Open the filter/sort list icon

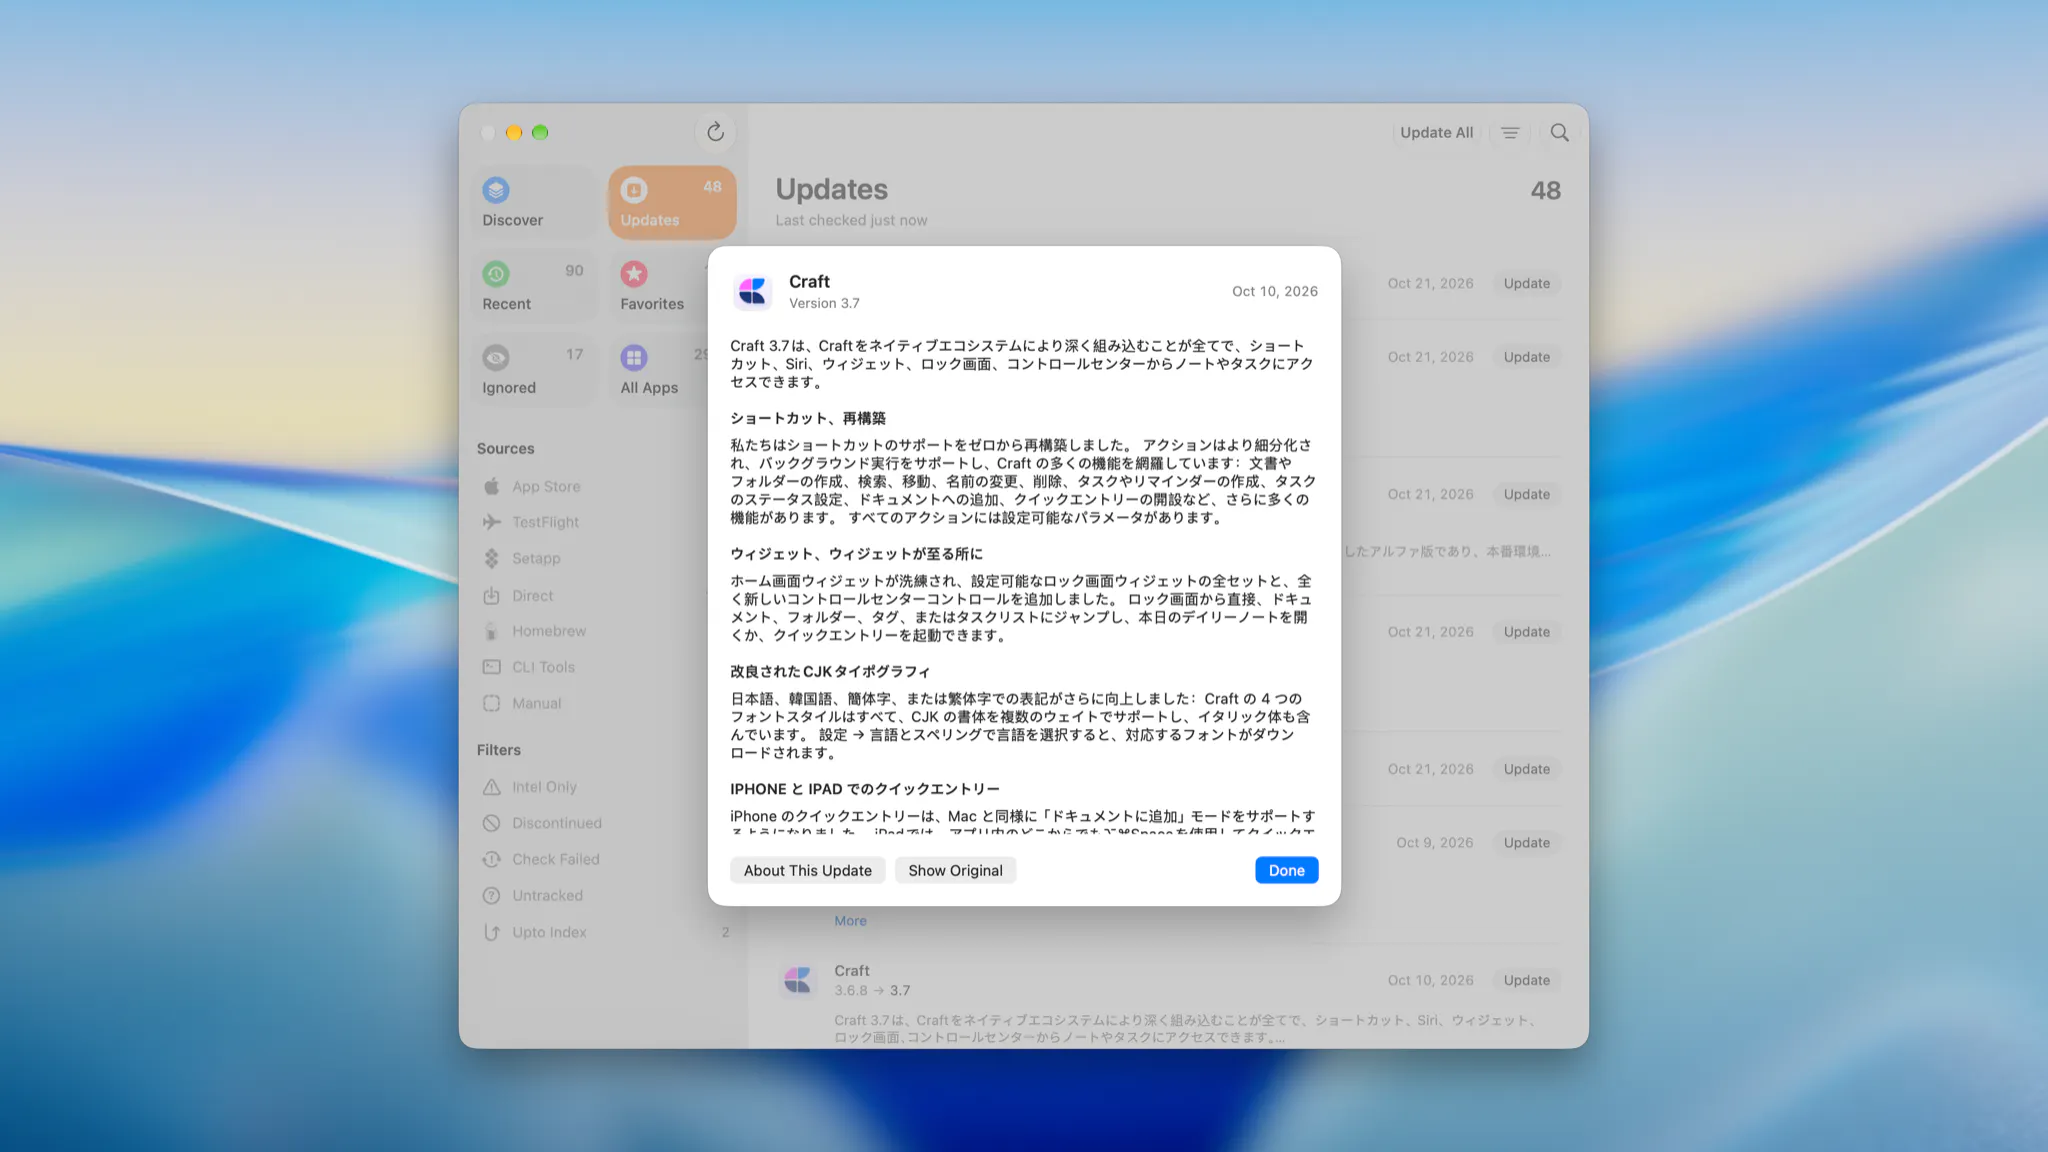1510,132
